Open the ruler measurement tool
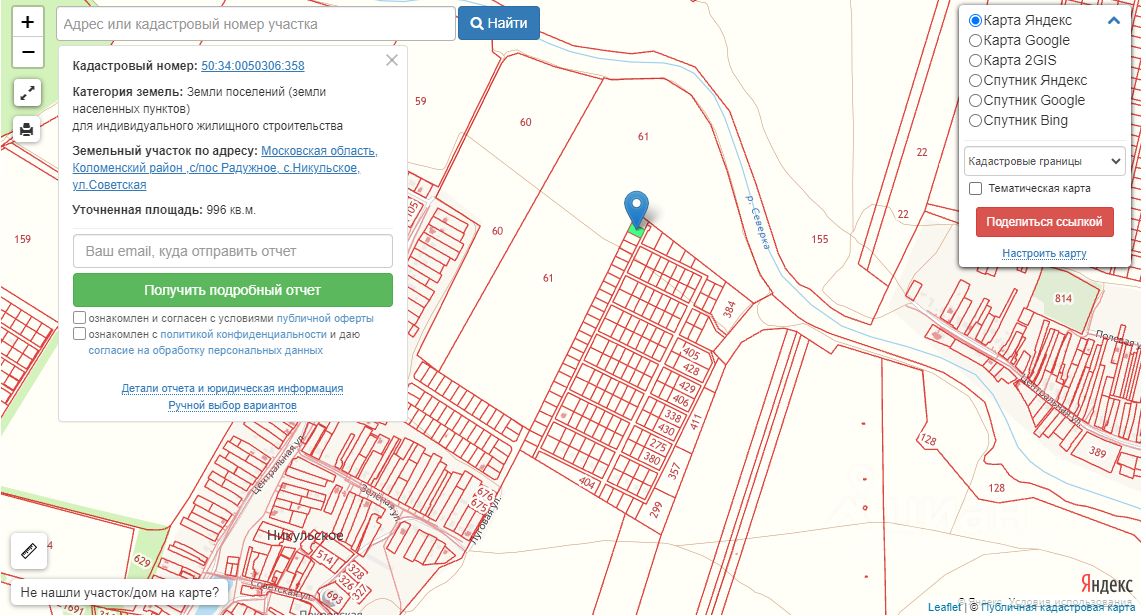 point(28,550)
